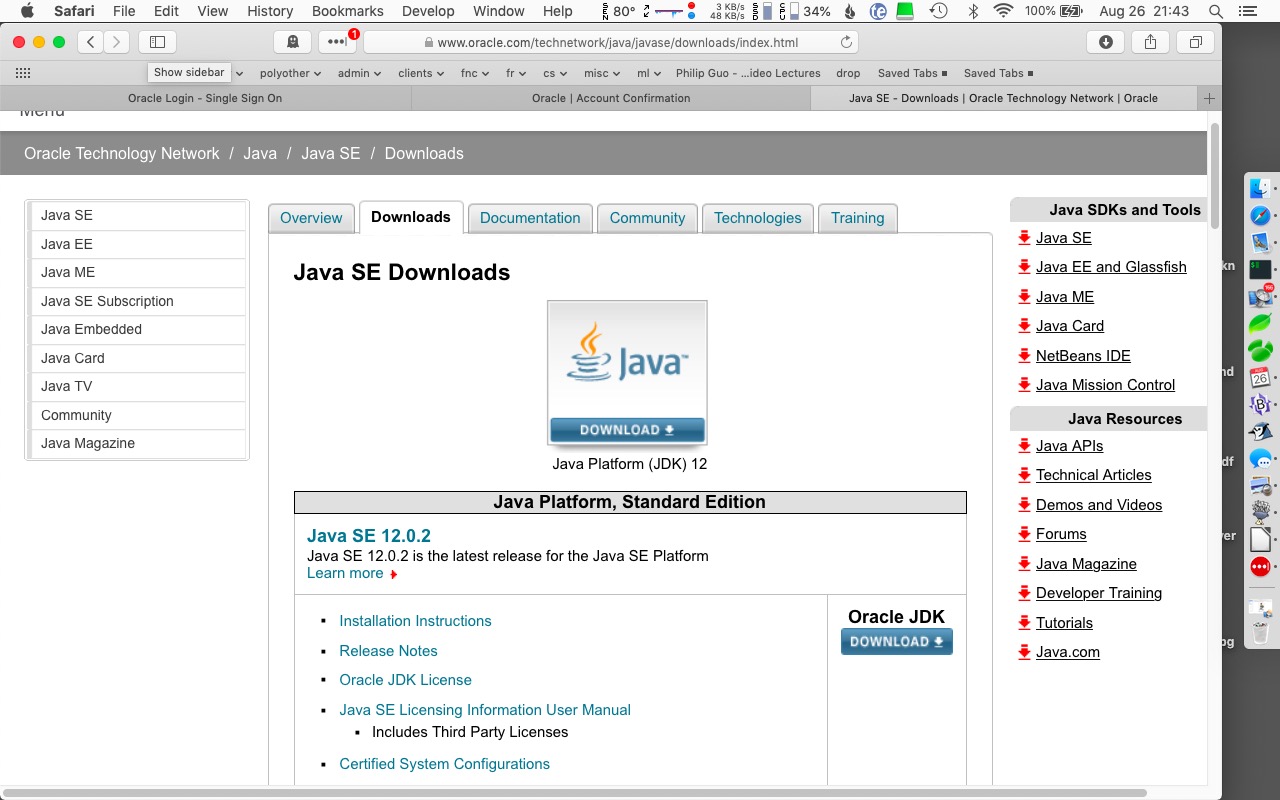Click the Safari address bar URL field
Screen dimensions: 1280x800
(610, 43)
